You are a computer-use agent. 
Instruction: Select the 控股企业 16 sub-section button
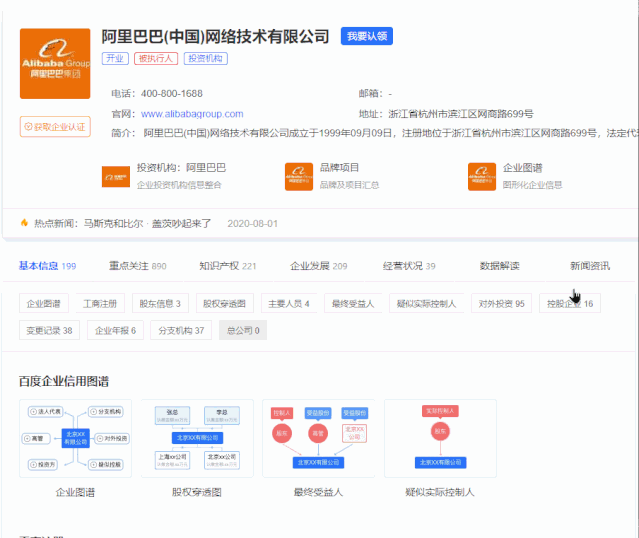coord(570,304)
